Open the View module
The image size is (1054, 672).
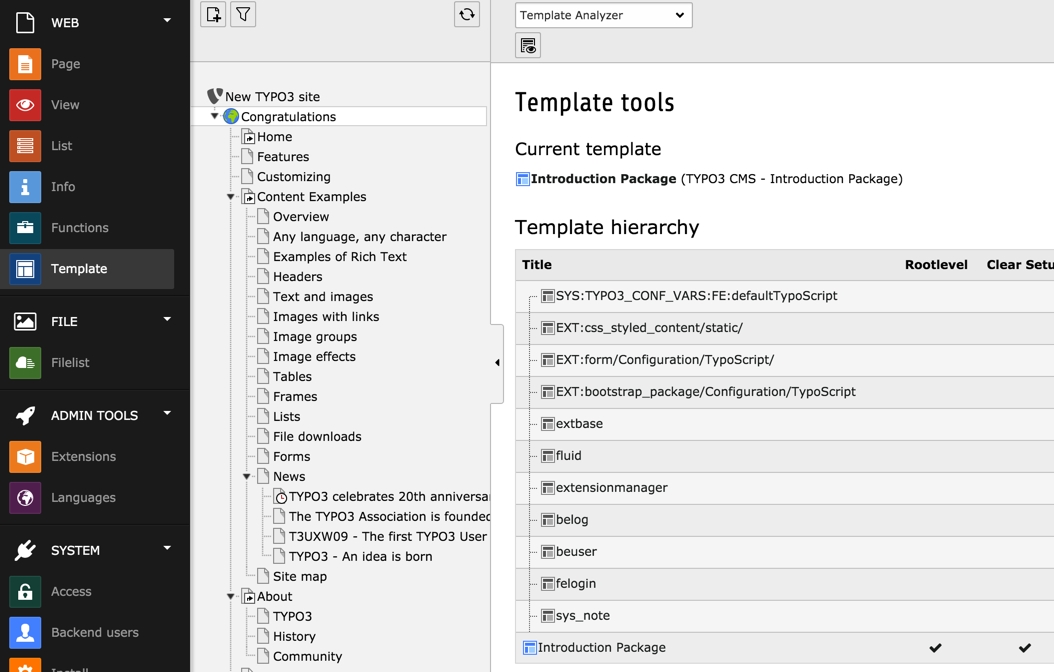point(65,105)
